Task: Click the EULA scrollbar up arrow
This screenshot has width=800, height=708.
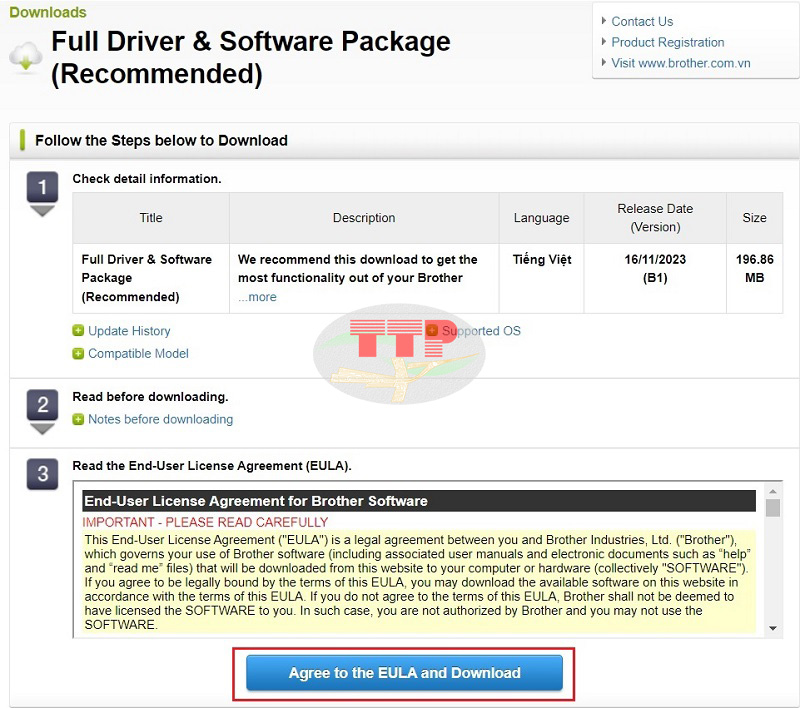Action: [773, 491]
